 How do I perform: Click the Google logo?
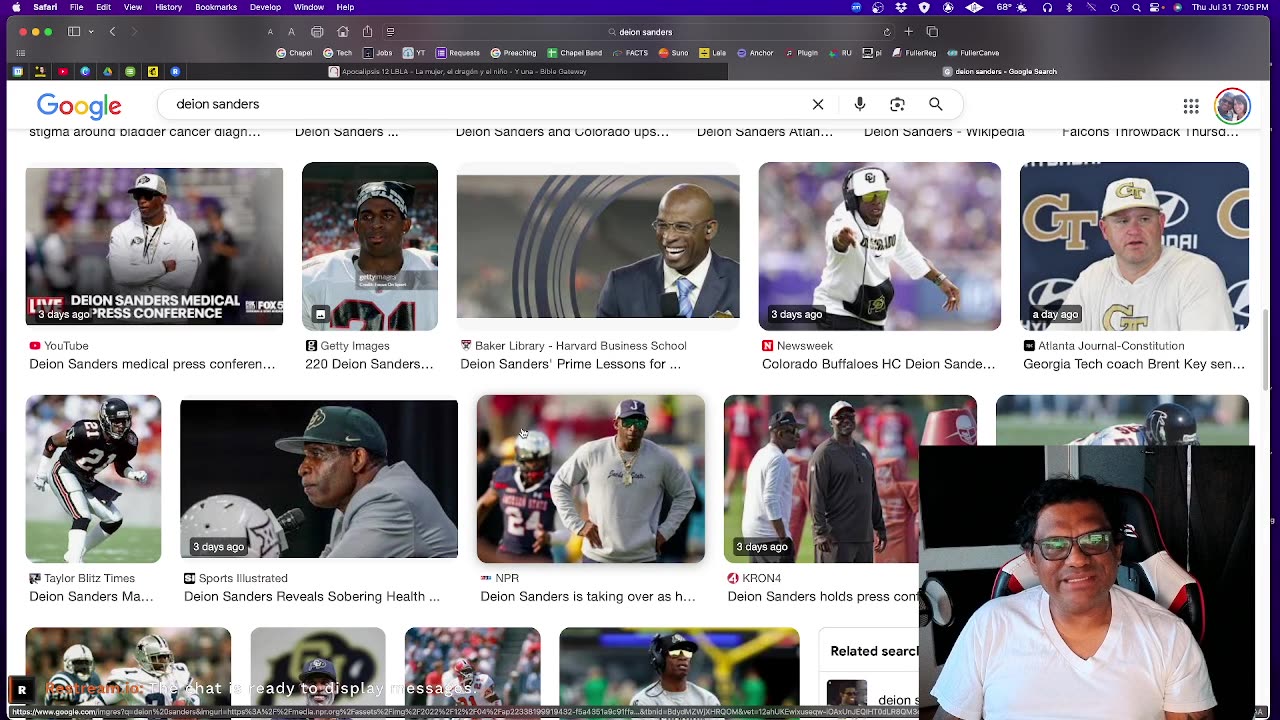79,105
